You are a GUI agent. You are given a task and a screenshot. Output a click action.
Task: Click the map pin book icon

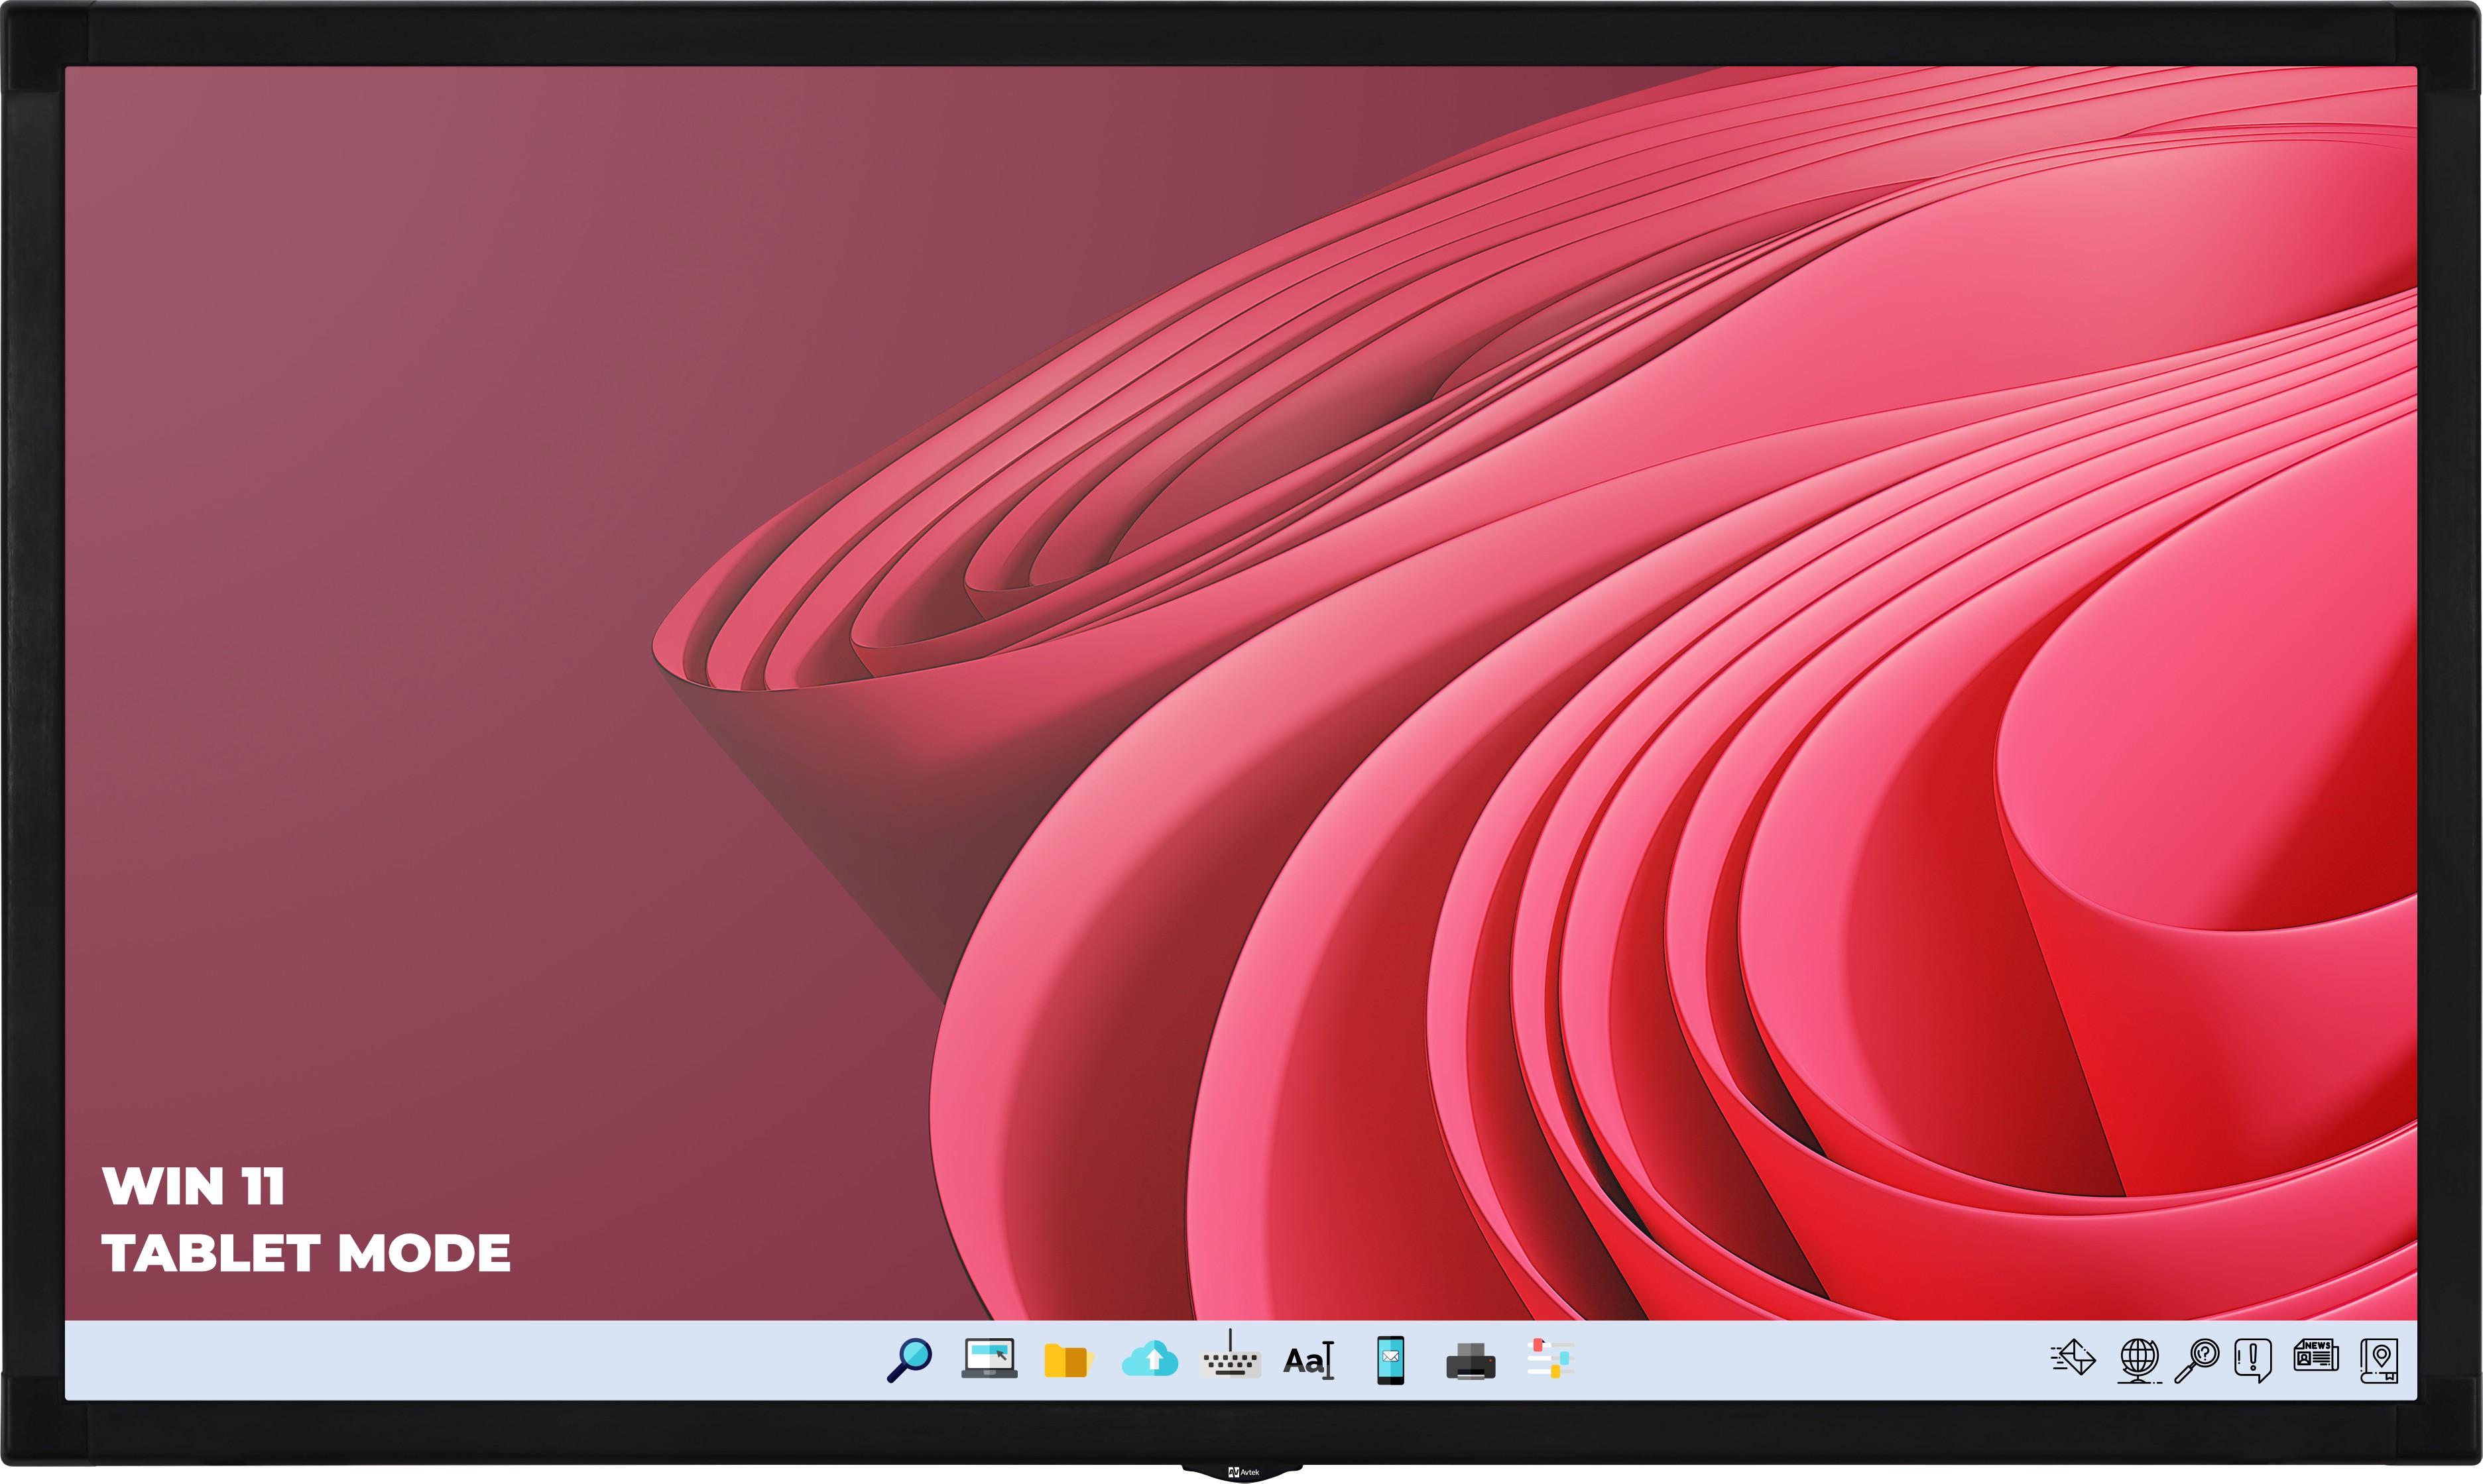2380,1360
